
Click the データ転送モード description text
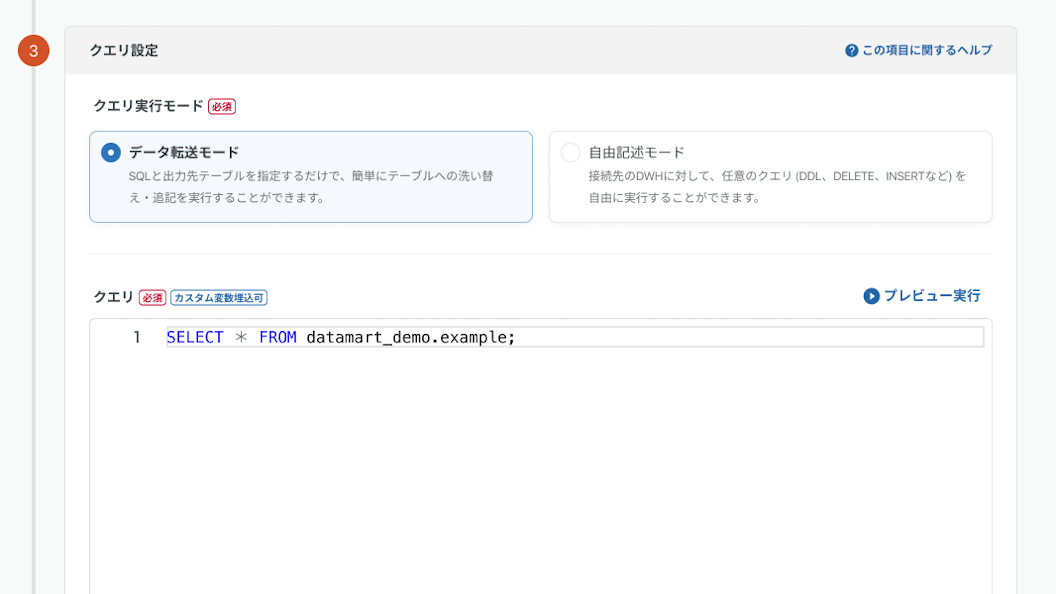pyautogui.click(x=311, y=187)
